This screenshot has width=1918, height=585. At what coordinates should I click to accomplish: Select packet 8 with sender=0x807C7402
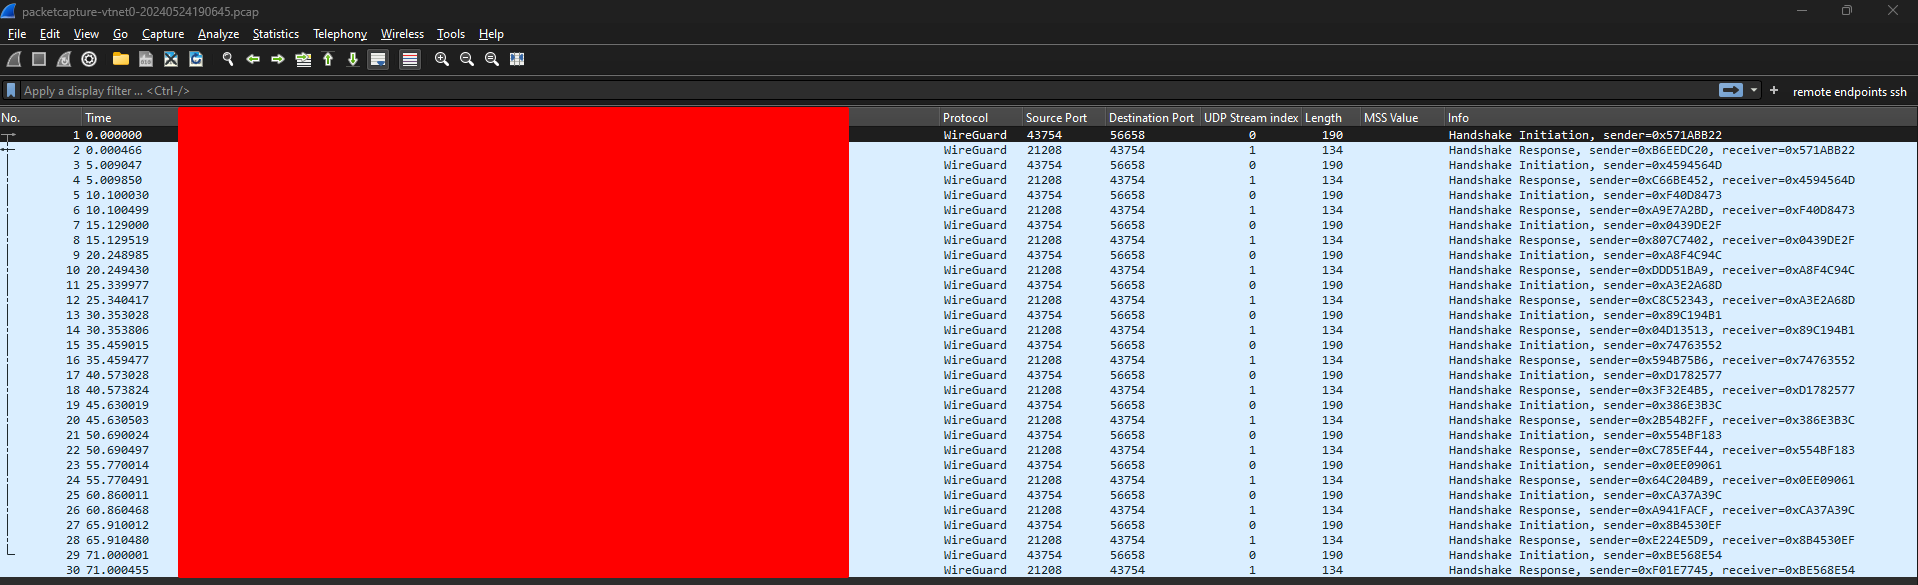[959, 240]
